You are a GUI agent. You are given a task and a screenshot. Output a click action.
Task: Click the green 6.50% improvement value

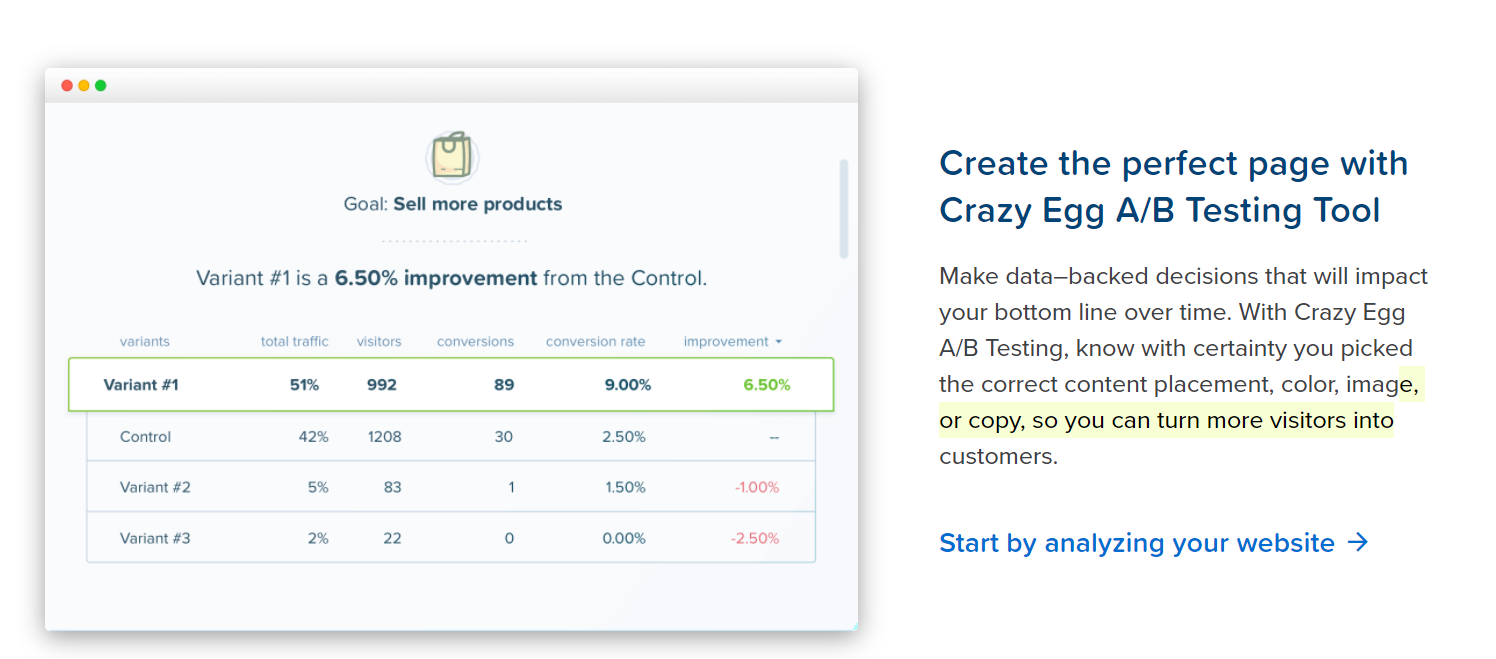[766, 385]
